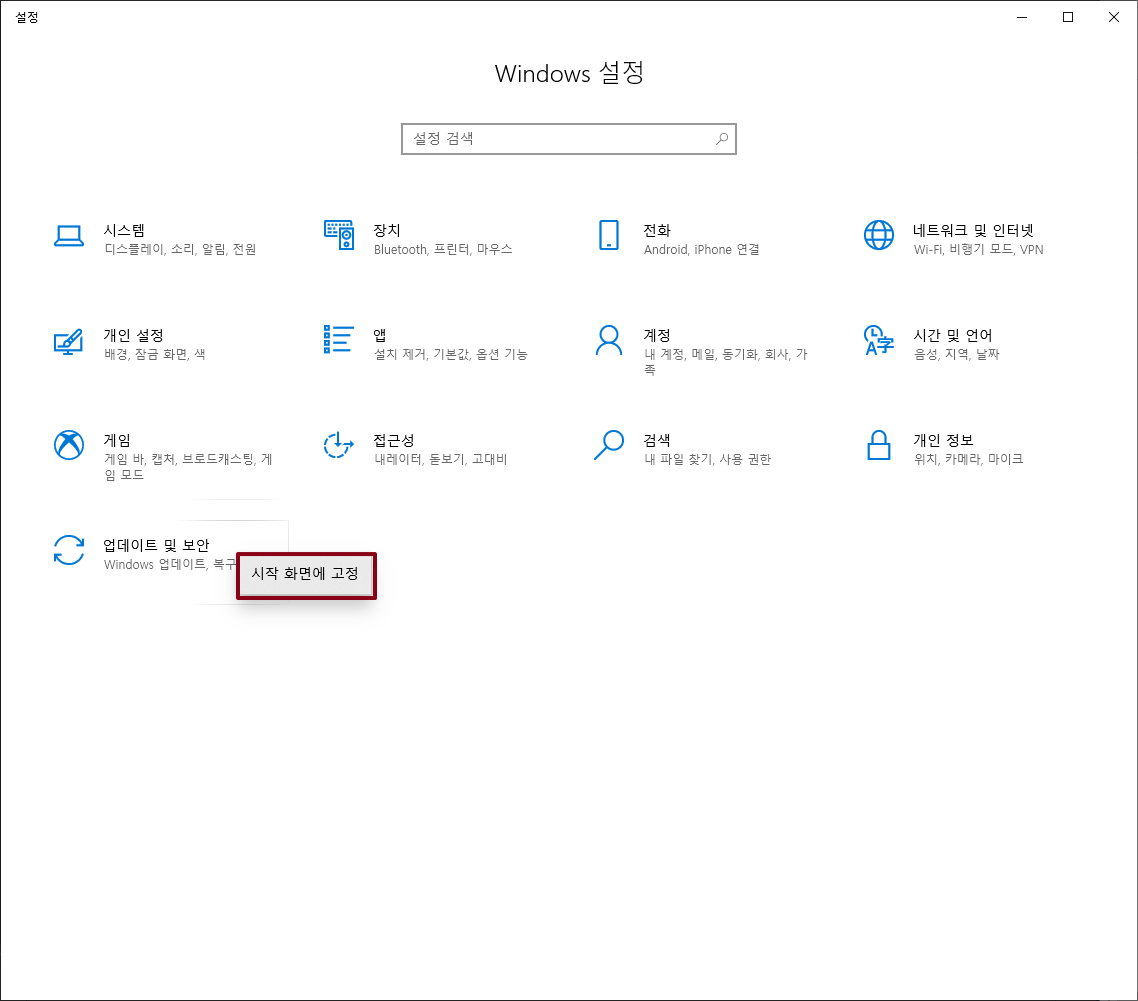This screenshot has height=1001, width=1138.
Task: Click the text Bluetooth, 프린터, 마우스
Action: click(x=443, y=250)
